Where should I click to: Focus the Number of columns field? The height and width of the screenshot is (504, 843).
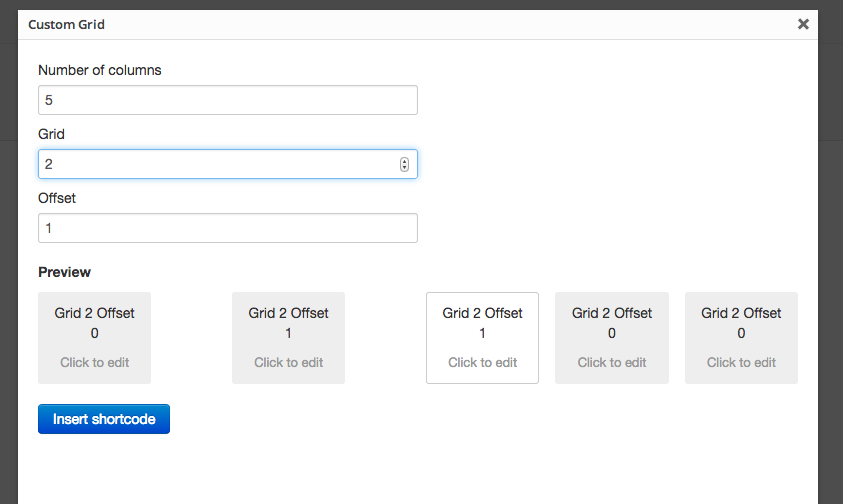tap(228, 100)
